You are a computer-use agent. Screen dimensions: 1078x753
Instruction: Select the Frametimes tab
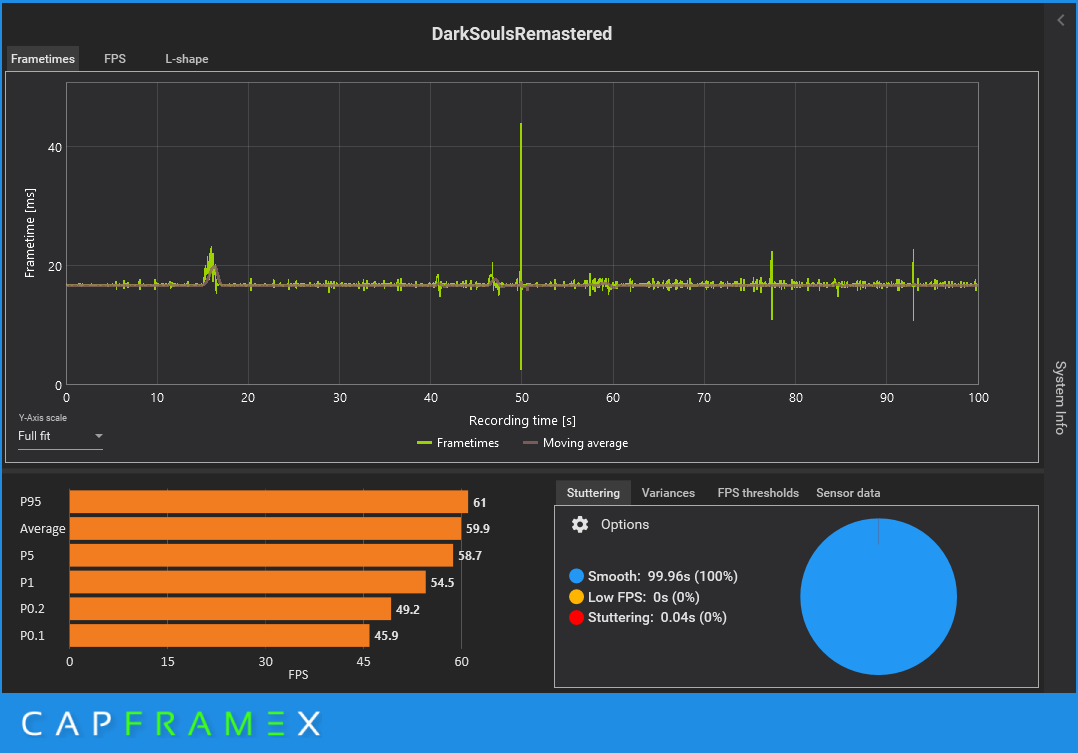click(x=43, y=58)
